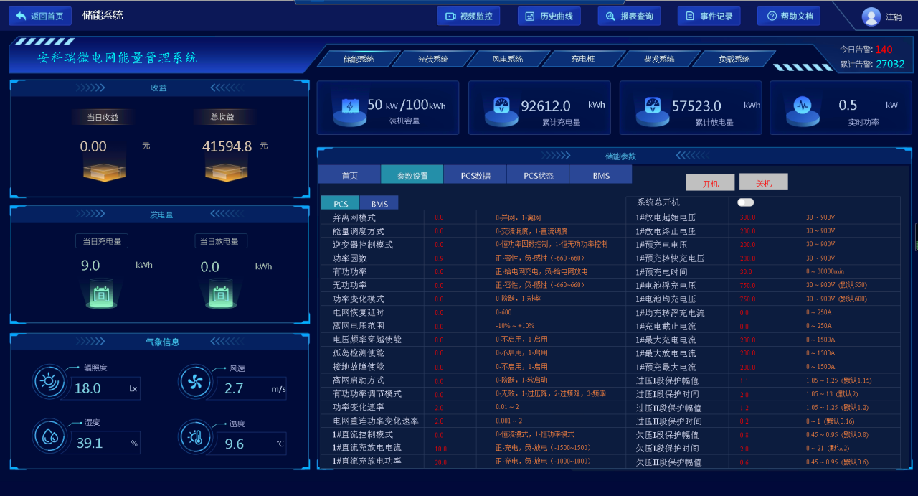Click the 当日充电量 green battery icon
This screenshot has height=496, width=919.
click(x=101, y=294)
